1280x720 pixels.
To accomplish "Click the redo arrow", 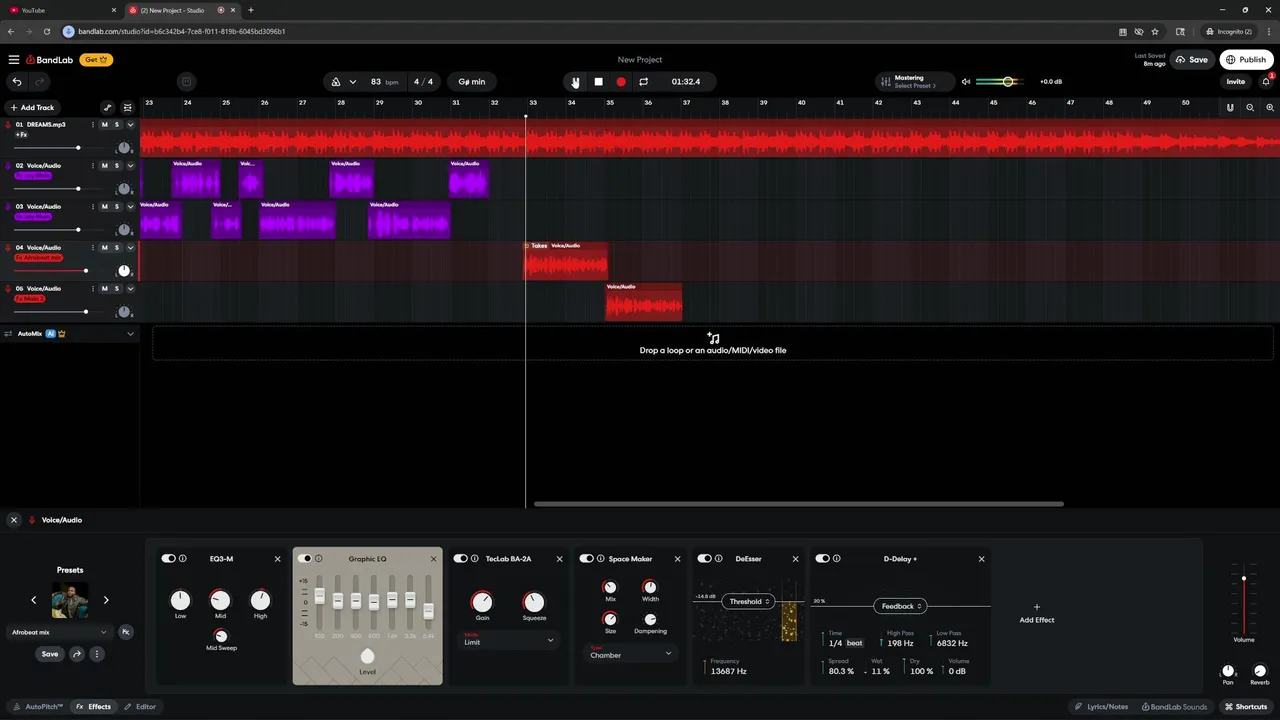I will pos(40,82).
